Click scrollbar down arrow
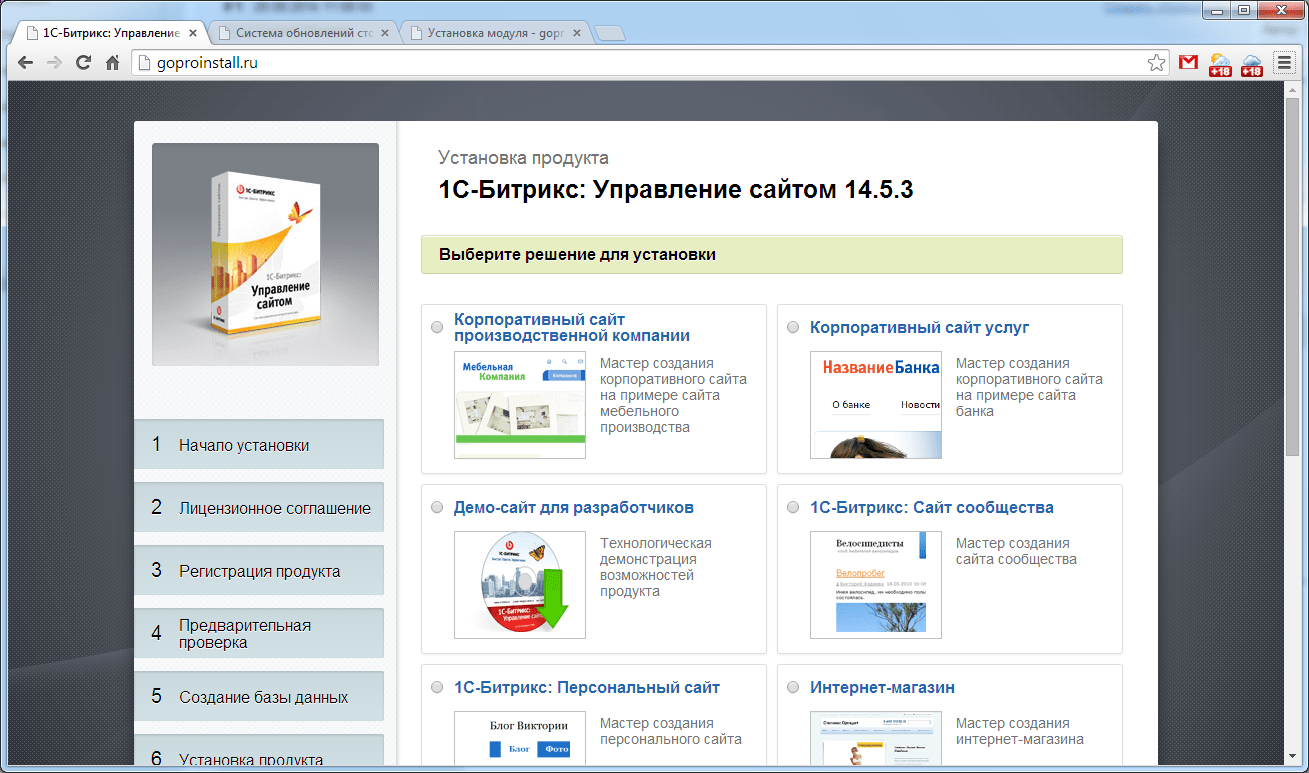The width and height of the screenshot is (1309, 773). pyautogui.click(x=1292, y=758)
